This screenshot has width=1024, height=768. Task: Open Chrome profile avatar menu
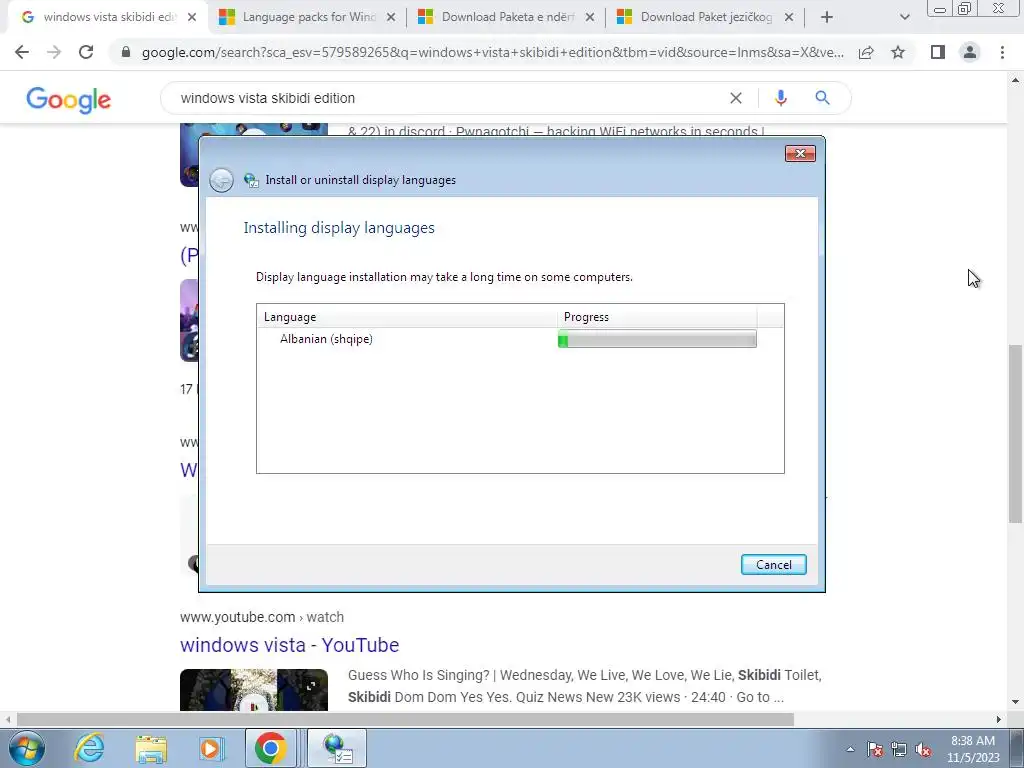tap(970, 52)
